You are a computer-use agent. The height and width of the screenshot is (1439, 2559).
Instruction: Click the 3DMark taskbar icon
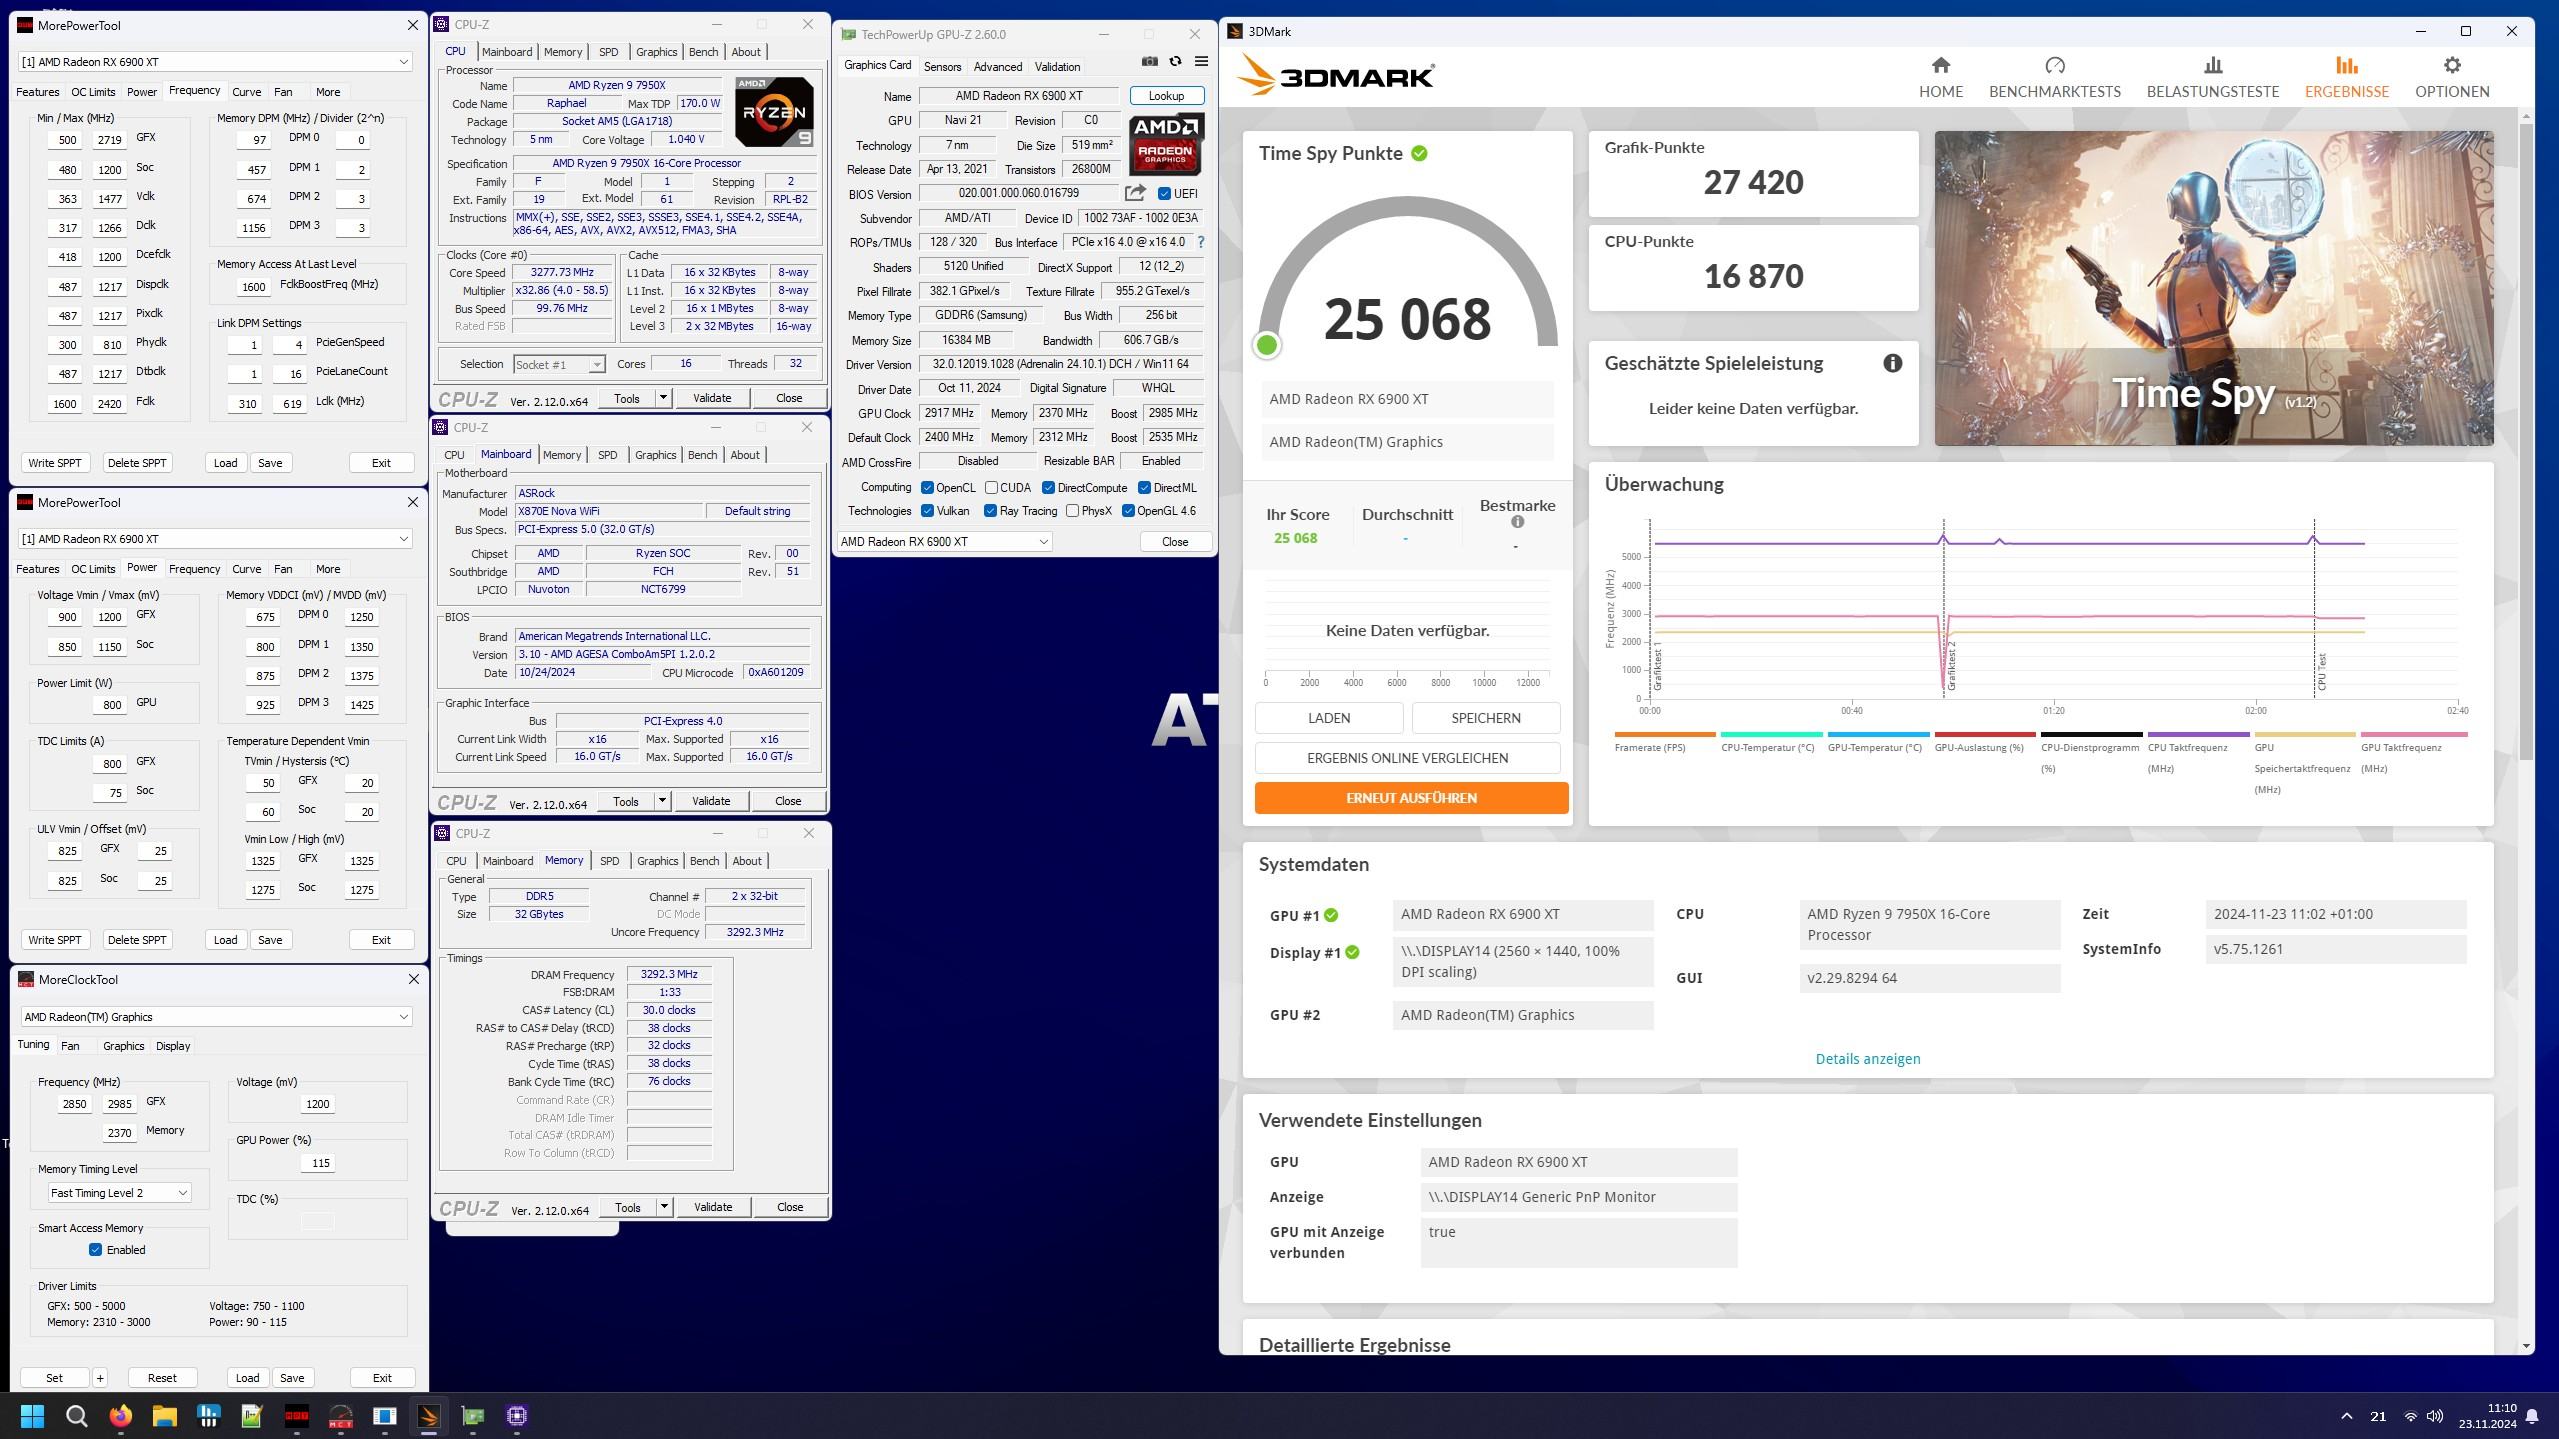428,1415
